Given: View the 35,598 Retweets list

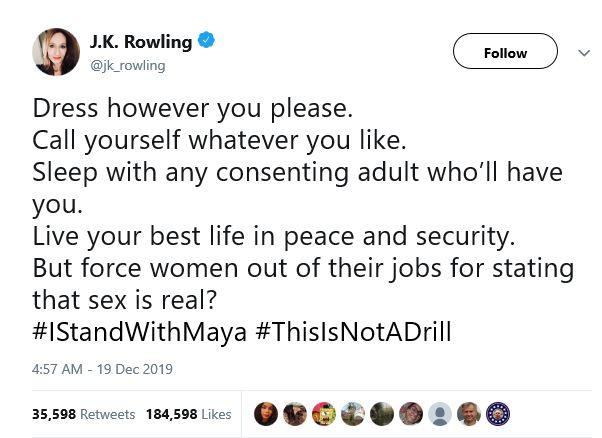Looking at the screenshot, I should tap(84, 414).
